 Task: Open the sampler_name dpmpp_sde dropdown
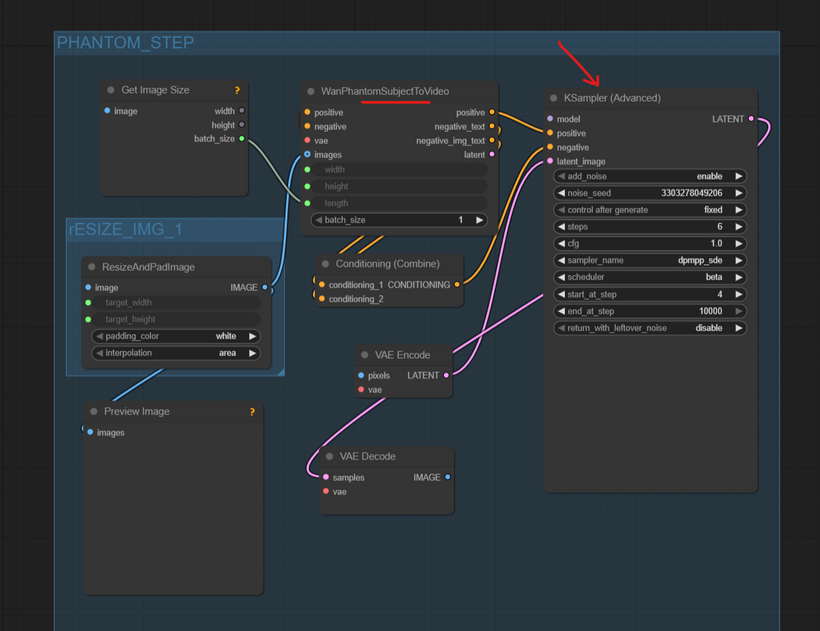point(650,260)
